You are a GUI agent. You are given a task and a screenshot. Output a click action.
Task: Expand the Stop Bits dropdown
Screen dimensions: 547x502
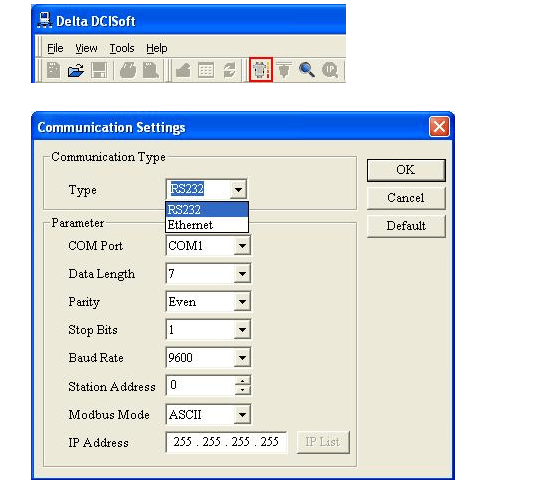tap(242, 330)
